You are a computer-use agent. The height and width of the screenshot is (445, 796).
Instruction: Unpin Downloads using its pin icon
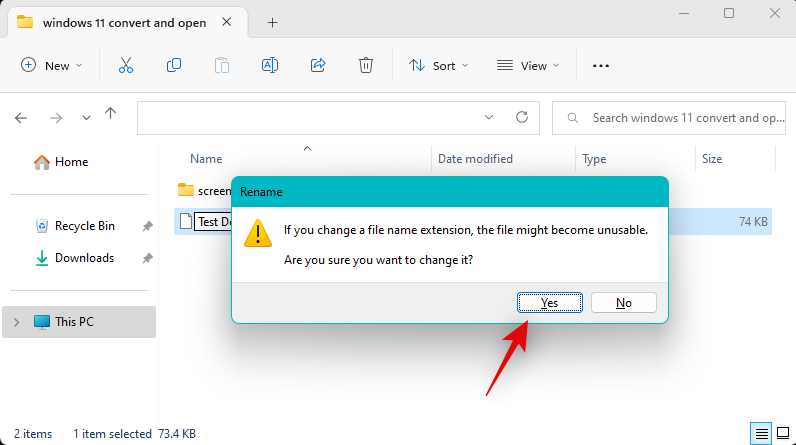tap(147, 258)
